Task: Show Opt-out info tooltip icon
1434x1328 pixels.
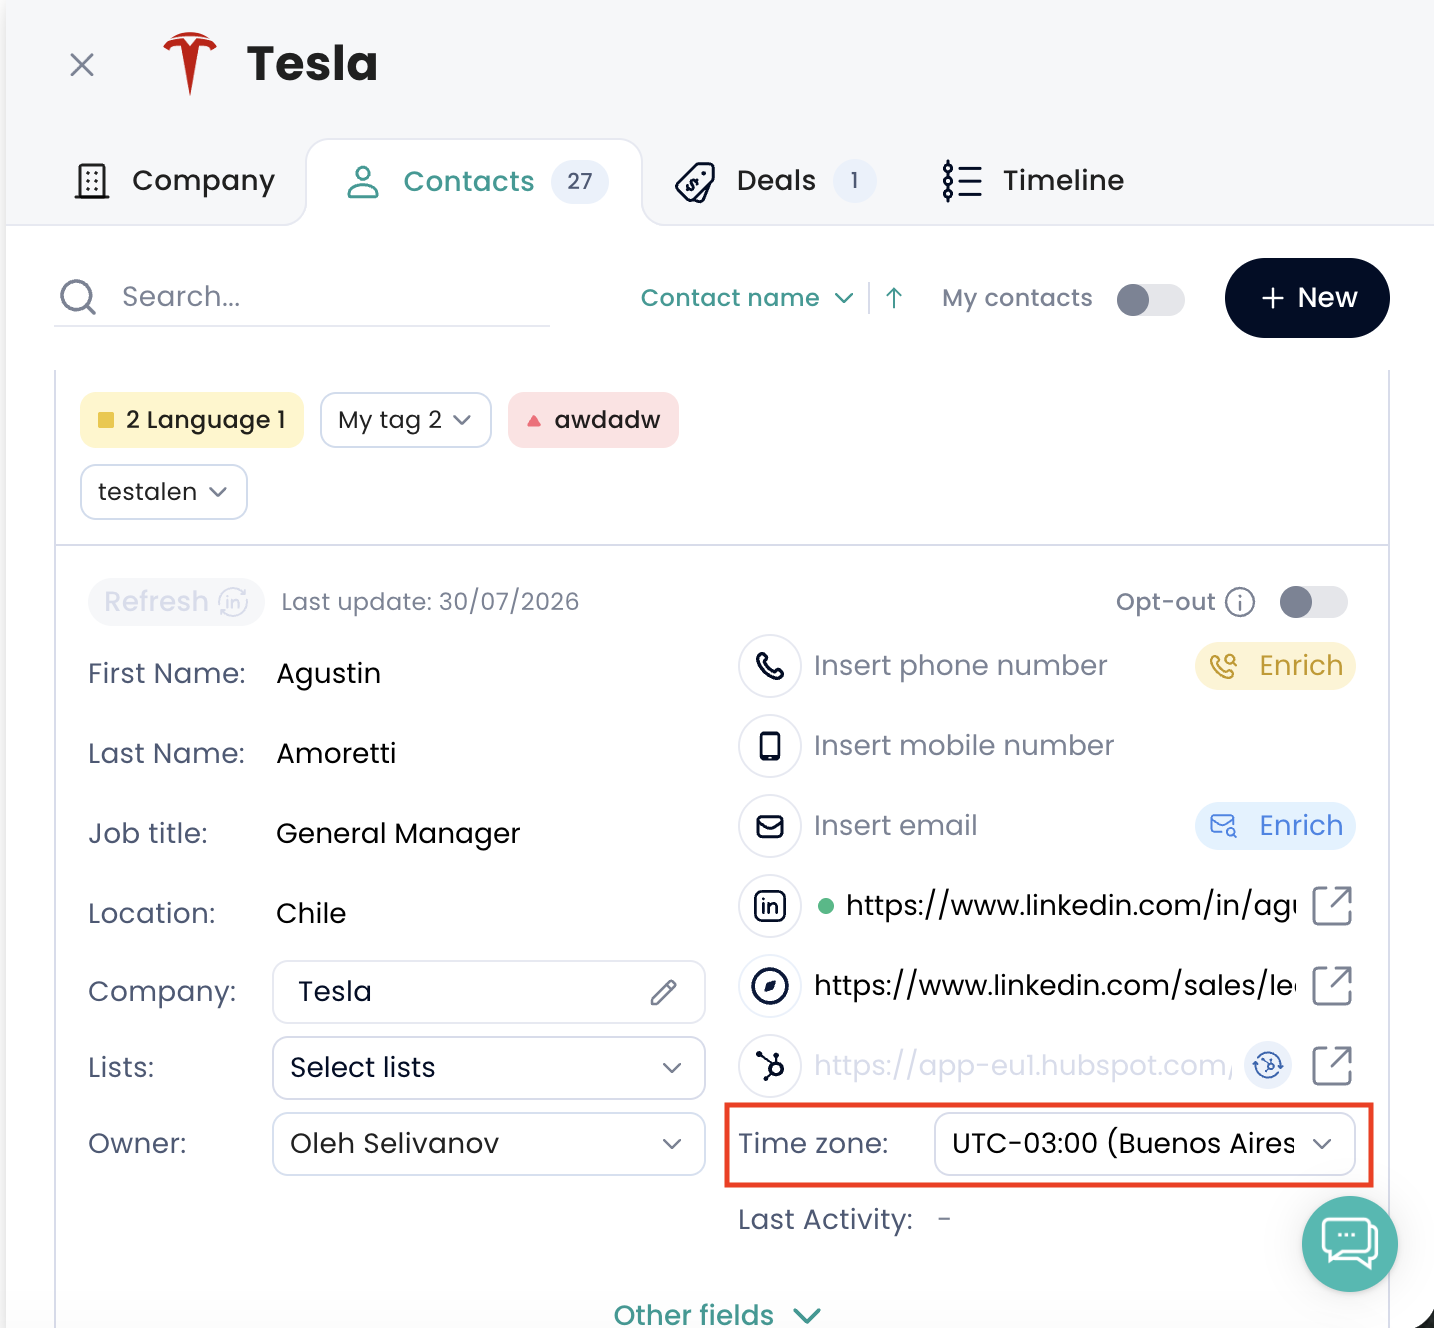Action: coord(1240,602)
